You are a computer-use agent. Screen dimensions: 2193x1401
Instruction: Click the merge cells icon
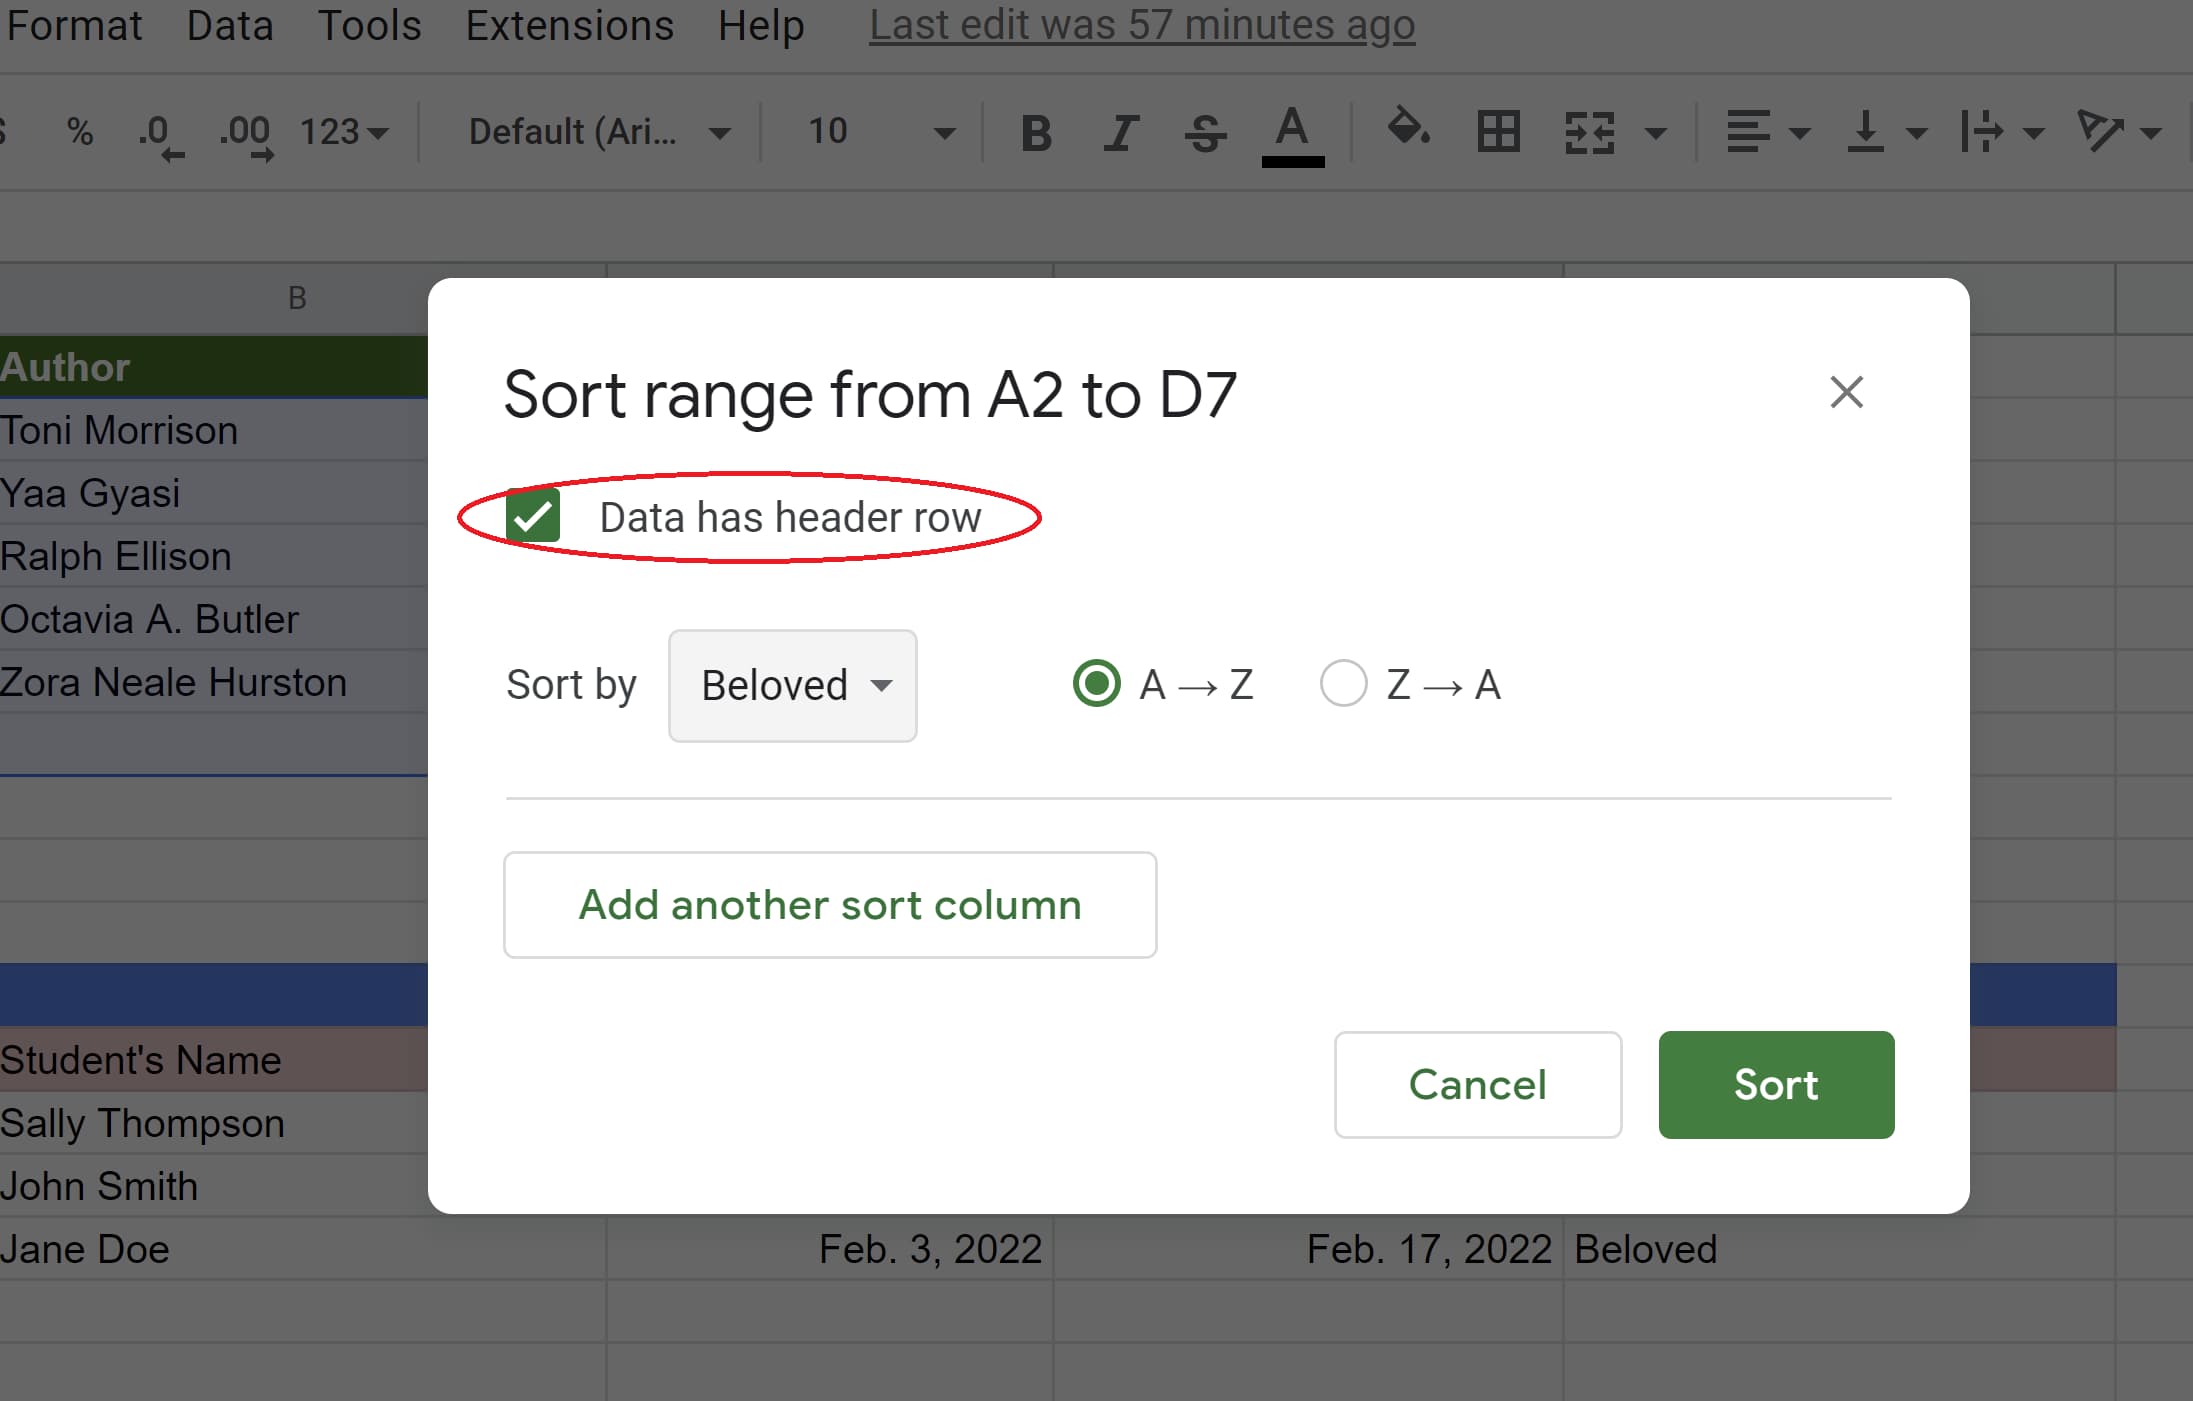point(1589,132)
